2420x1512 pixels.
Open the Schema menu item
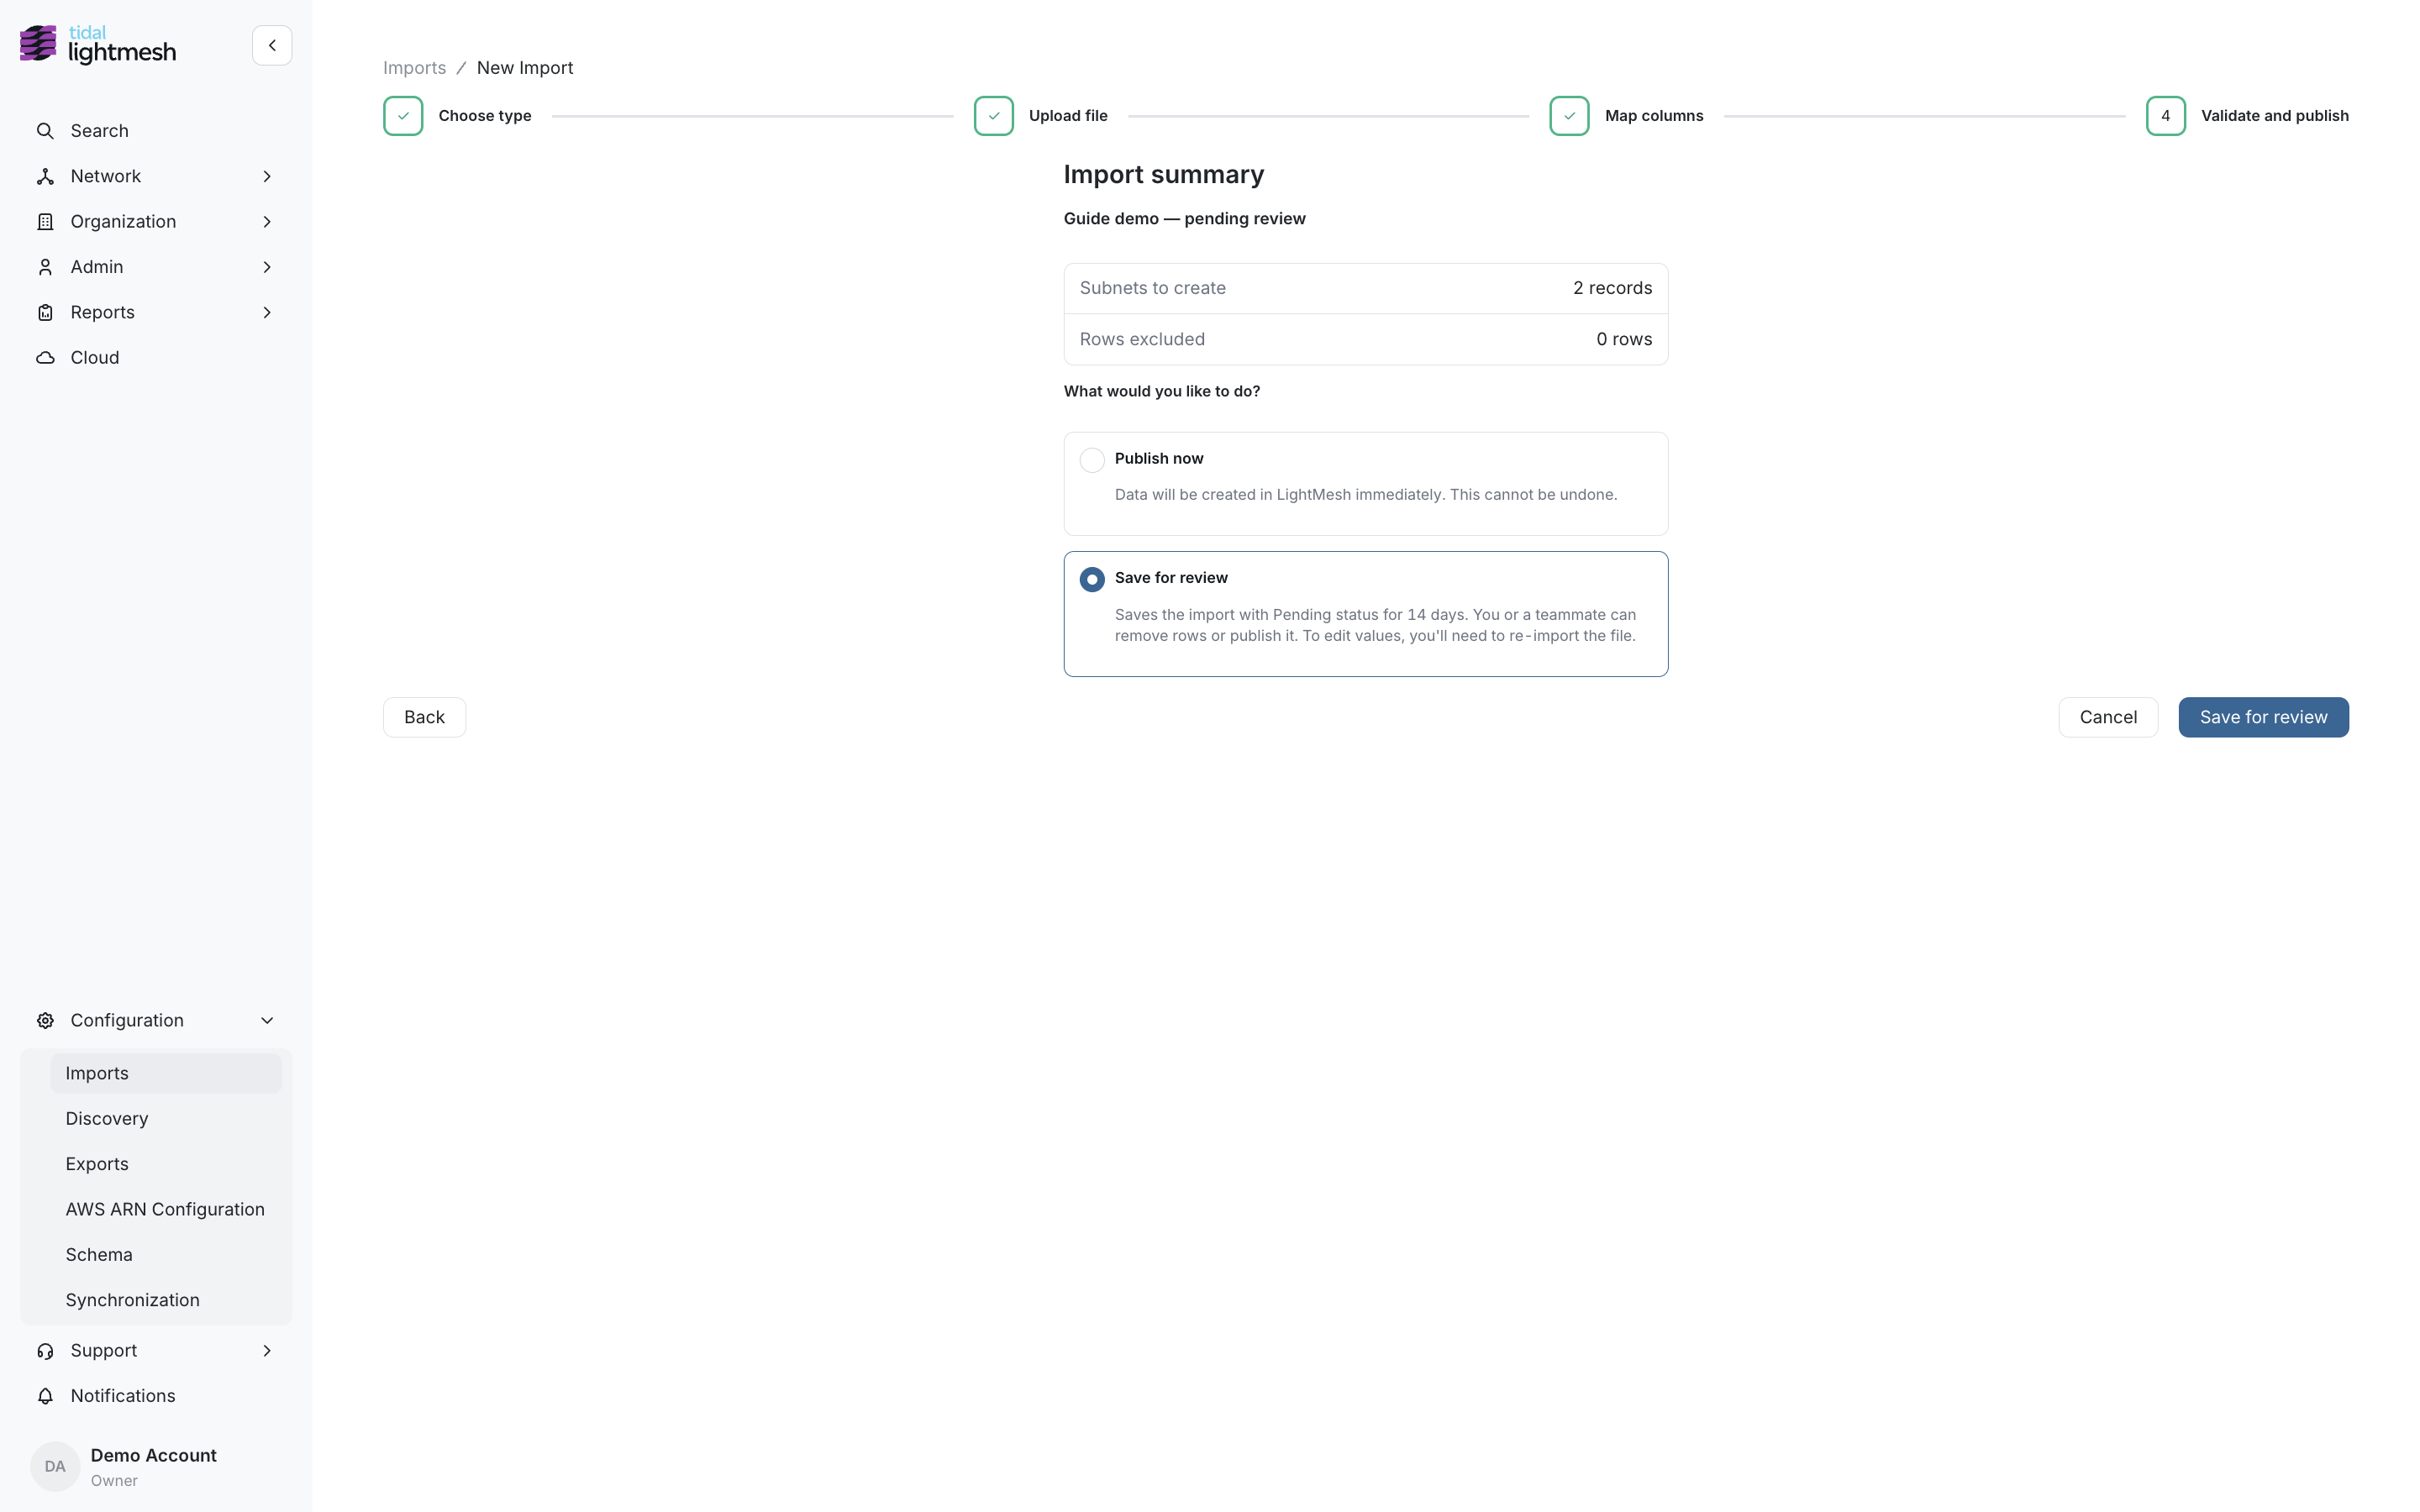pos(166,1254)
